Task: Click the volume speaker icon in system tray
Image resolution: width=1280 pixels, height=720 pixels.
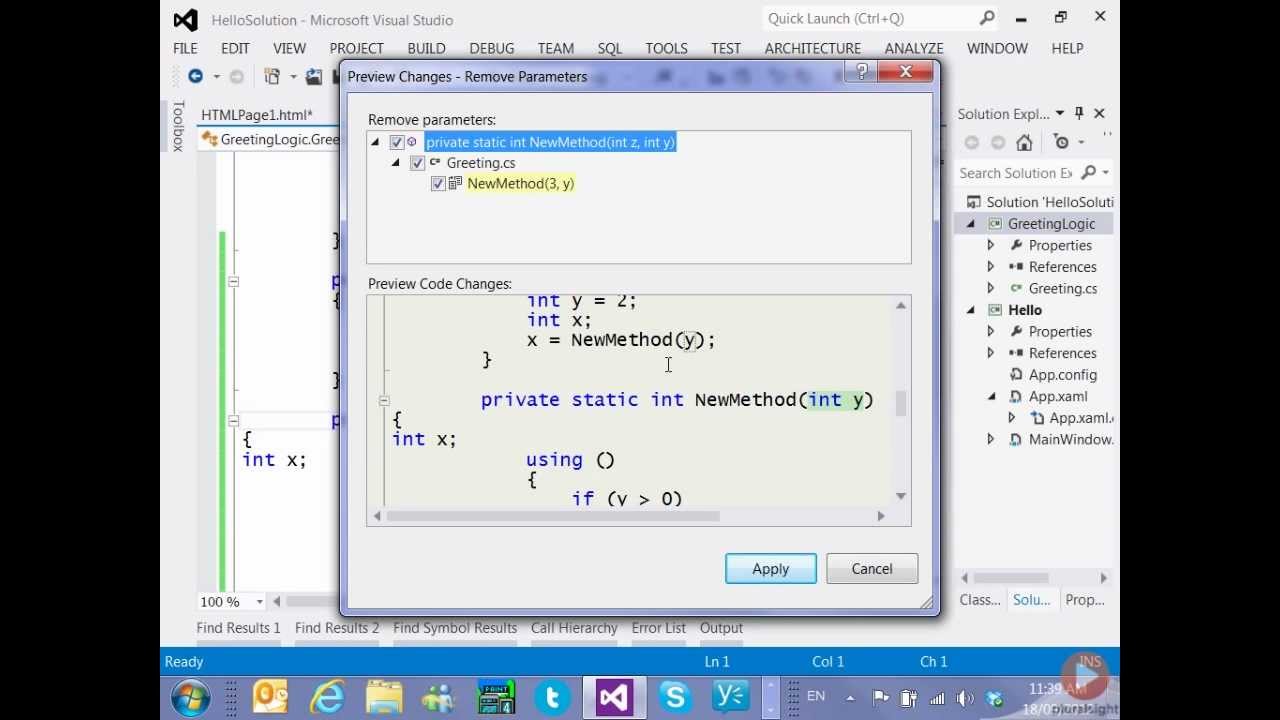Action: (x=965, y=698)
